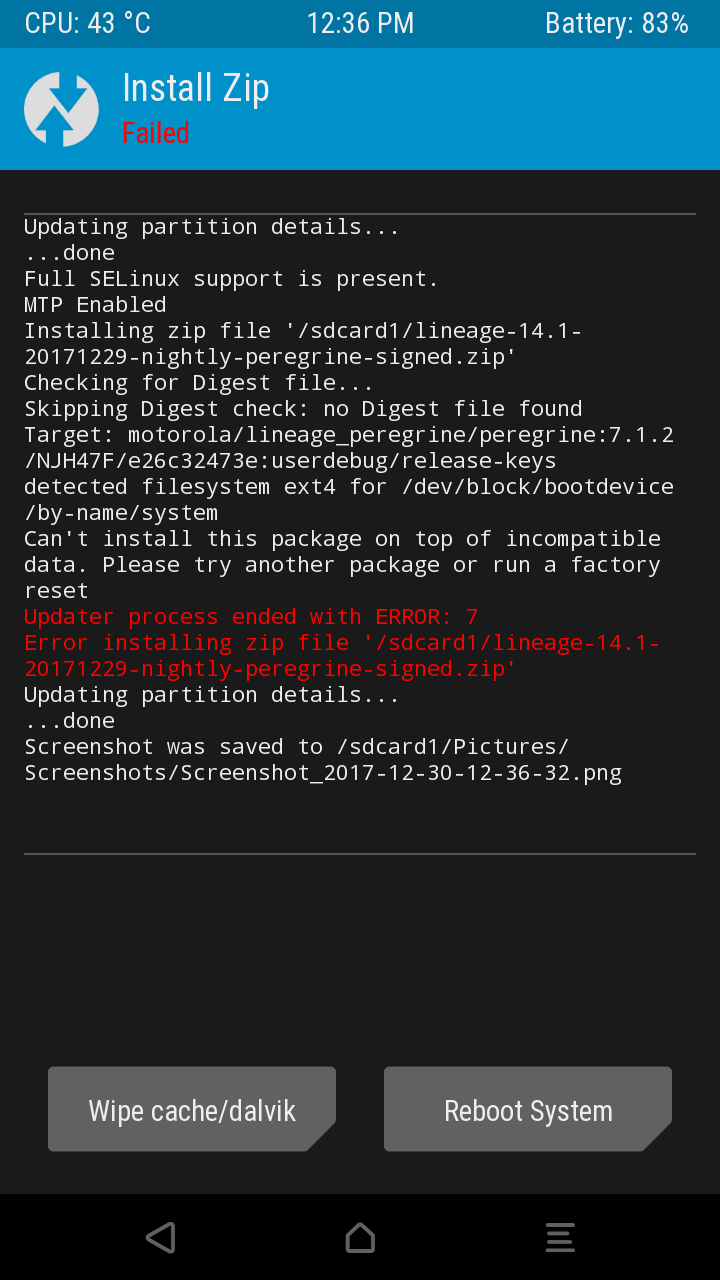
Task: Select the 'Full SELinux support is present' line
Action: [231, 278]
